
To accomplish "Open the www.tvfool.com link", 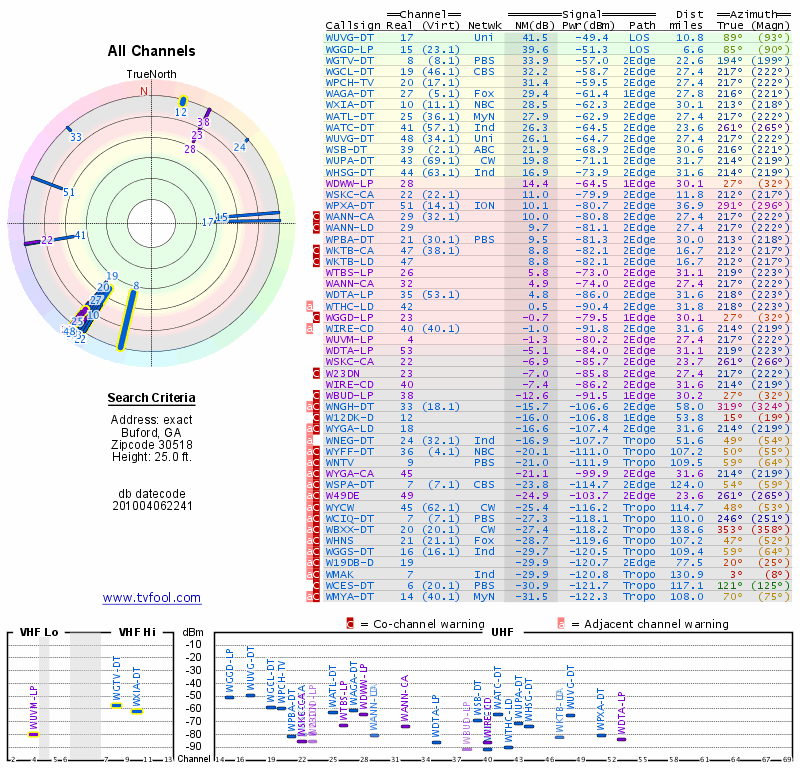I will pos(151,598).
